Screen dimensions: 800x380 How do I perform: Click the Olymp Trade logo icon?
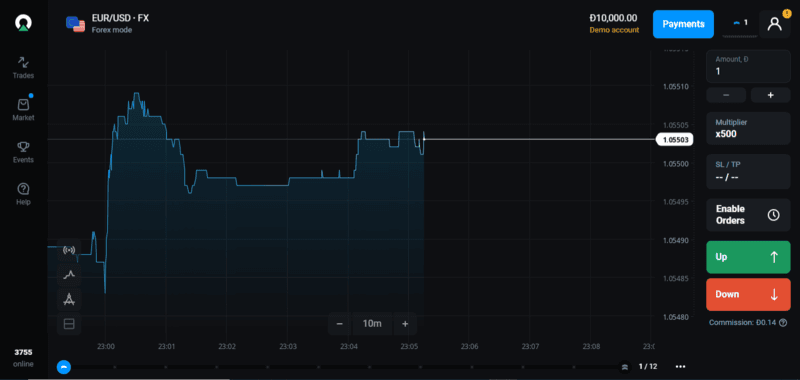(23, 23)
